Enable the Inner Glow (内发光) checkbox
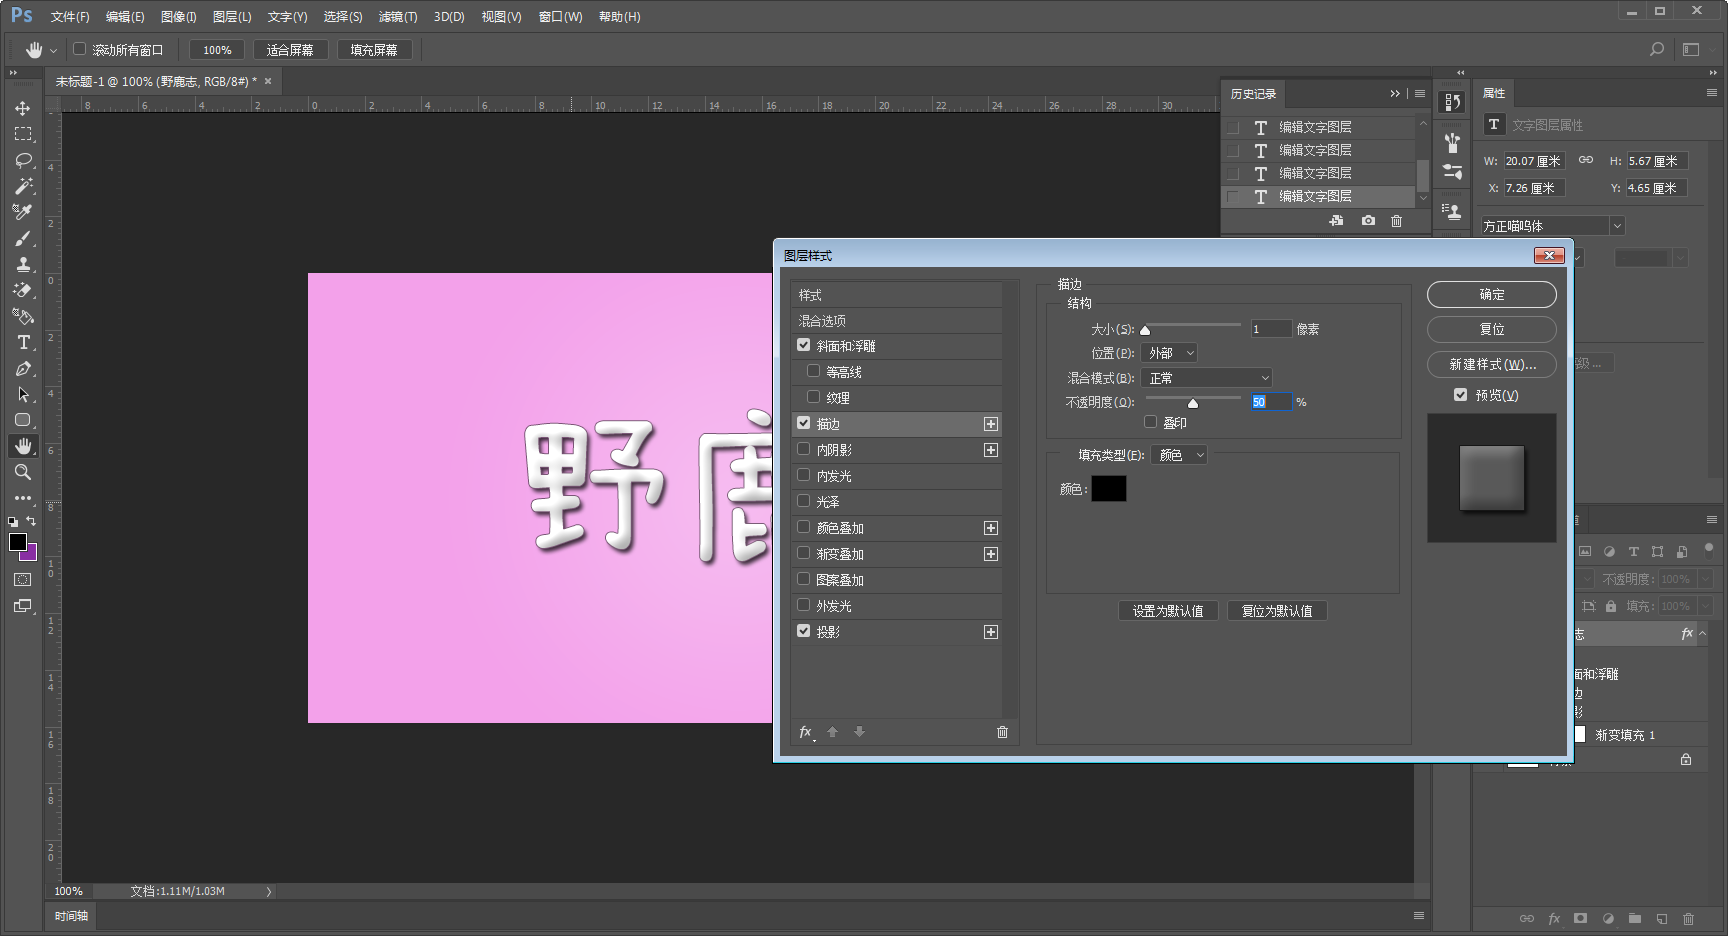 pyautogui.click(x=804, y=475)
